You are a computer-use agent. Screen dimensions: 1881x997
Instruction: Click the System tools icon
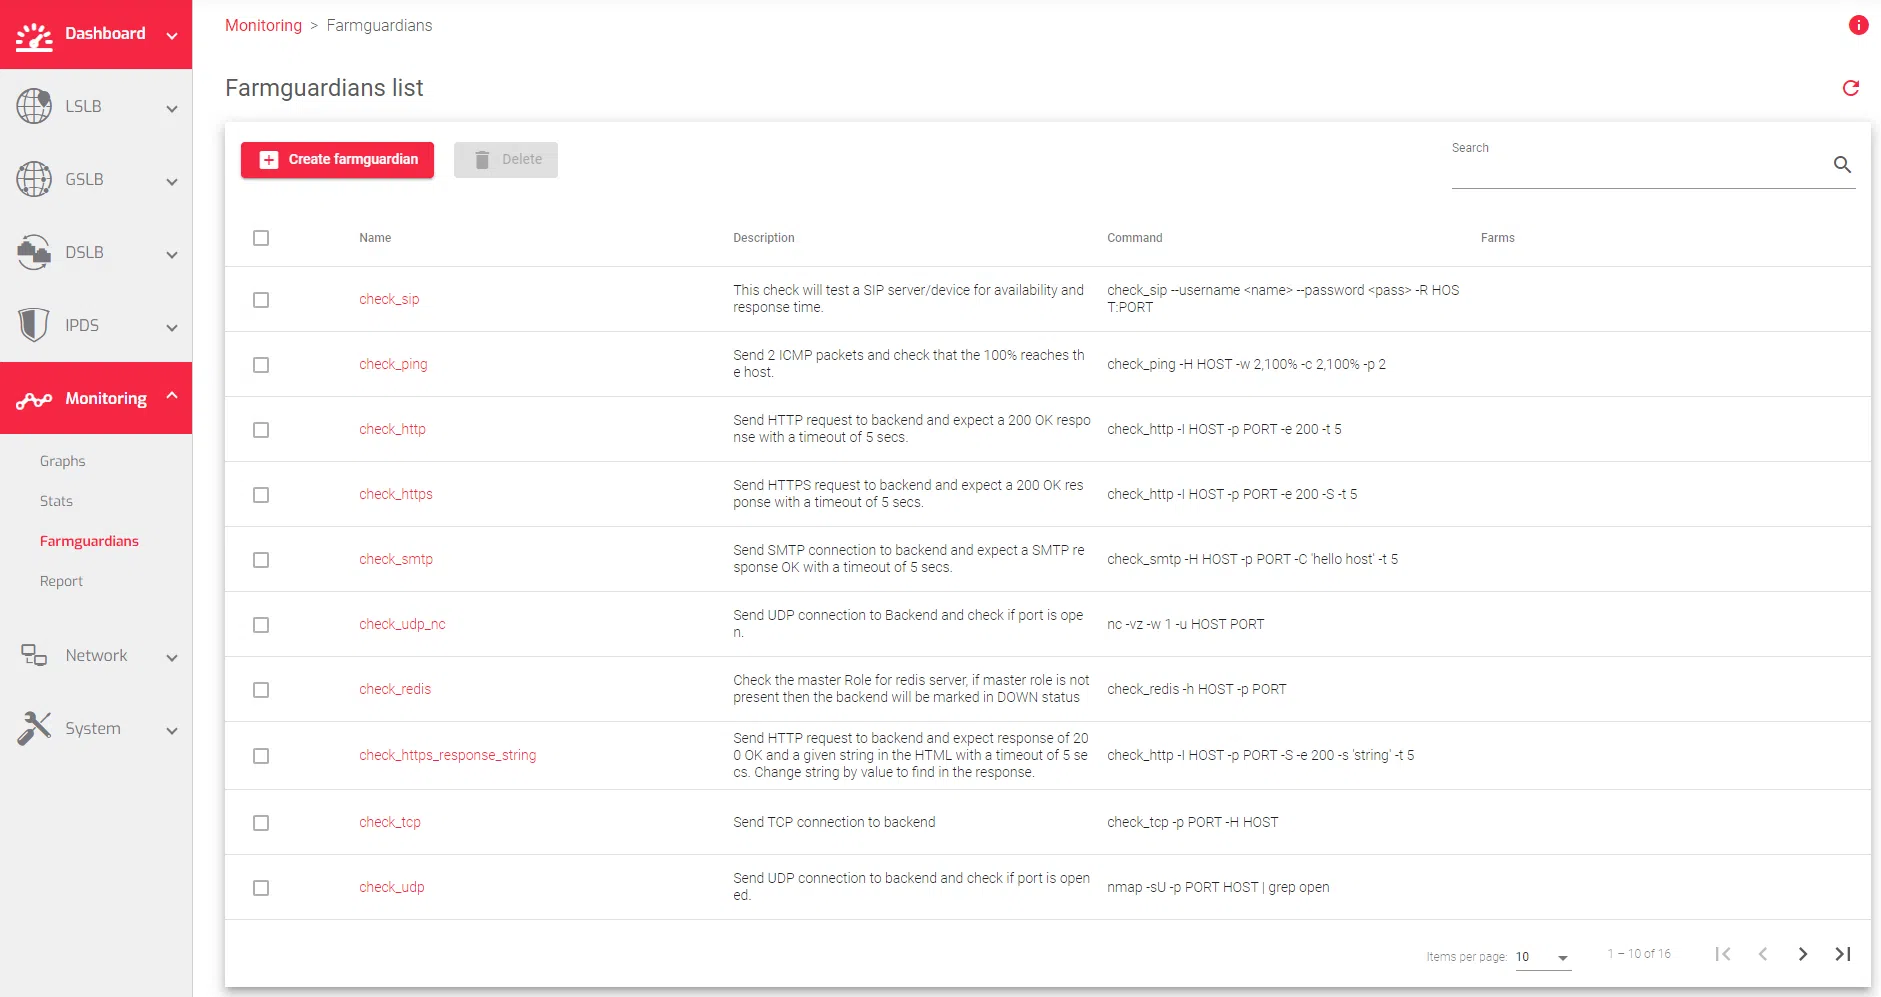click(x=34, y=728)
